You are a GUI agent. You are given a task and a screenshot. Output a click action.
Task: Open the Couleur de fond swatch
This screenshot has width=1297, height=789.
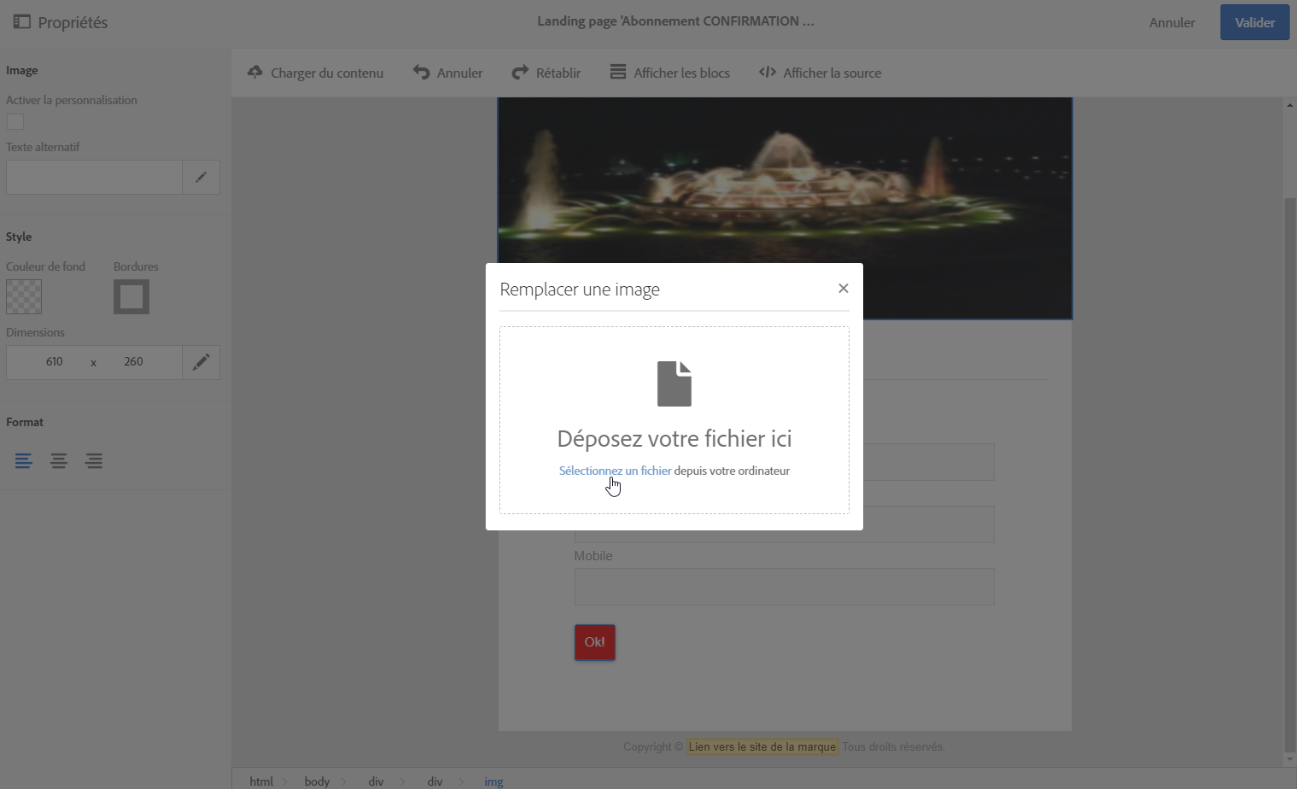pyautogui.click(x=24, y=297)
